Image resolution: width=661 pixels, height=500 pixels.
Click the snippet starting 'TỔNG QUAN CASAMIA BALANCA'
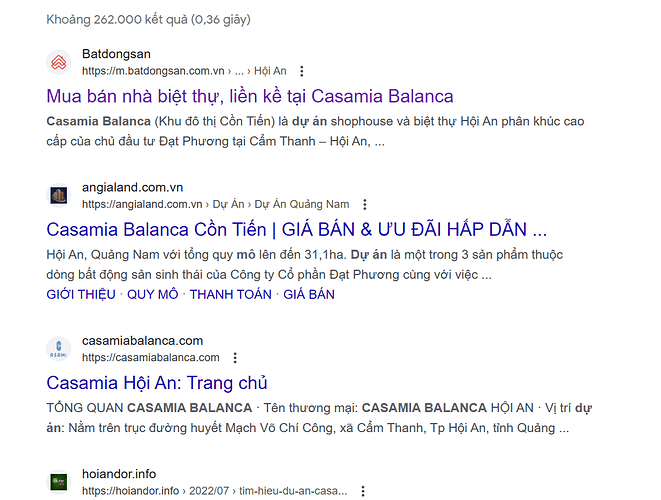[x=319, y=418]
